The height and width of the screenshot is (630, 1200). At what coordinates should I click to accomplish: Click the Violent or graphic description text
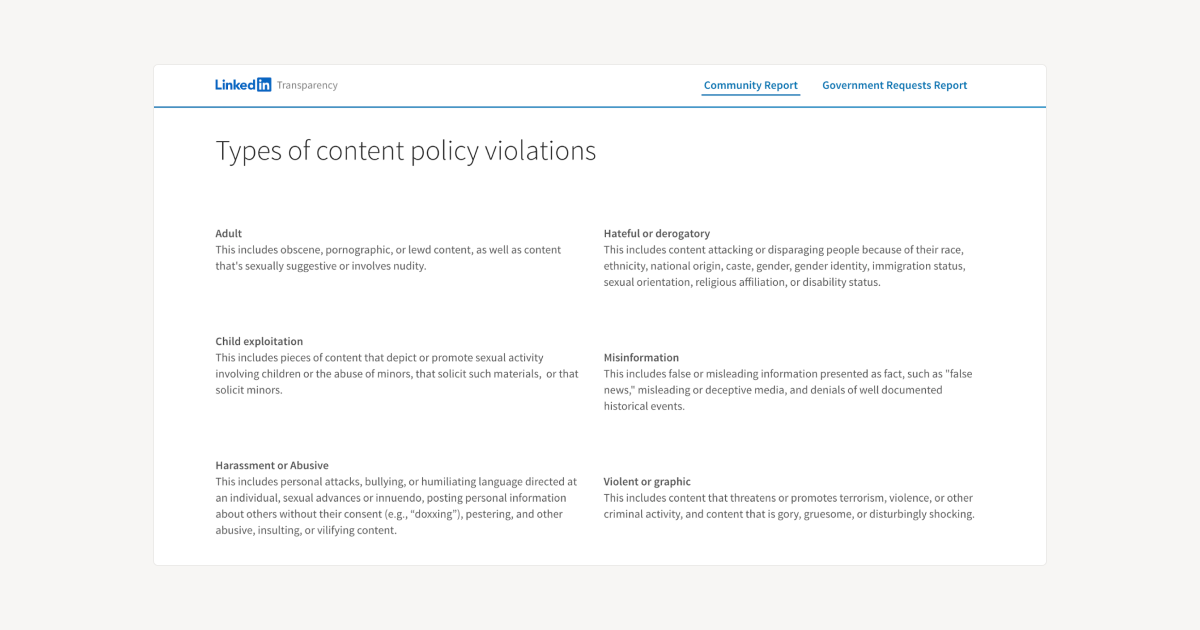(788, 505)
